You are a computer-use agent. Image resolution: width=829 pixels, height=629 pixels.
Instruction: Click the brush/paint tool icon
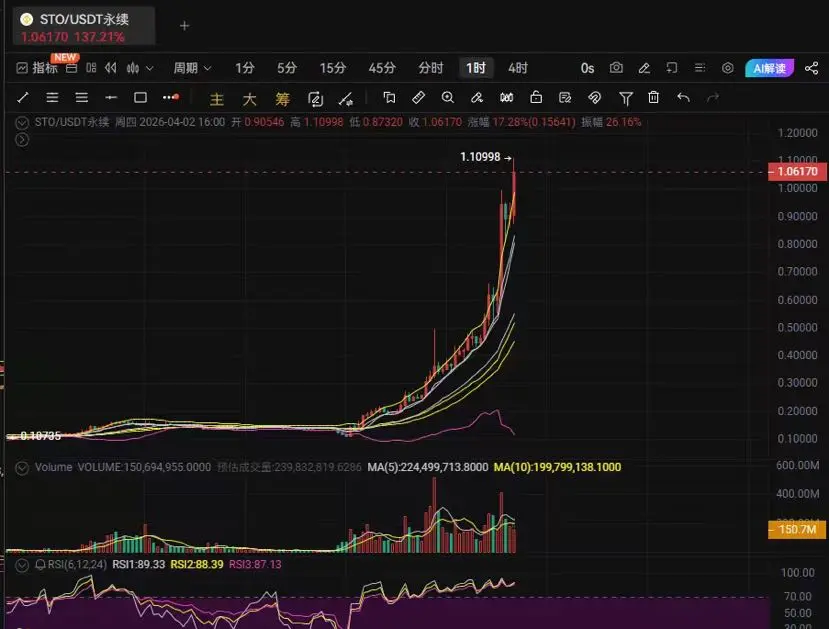(x=477, y=97)
